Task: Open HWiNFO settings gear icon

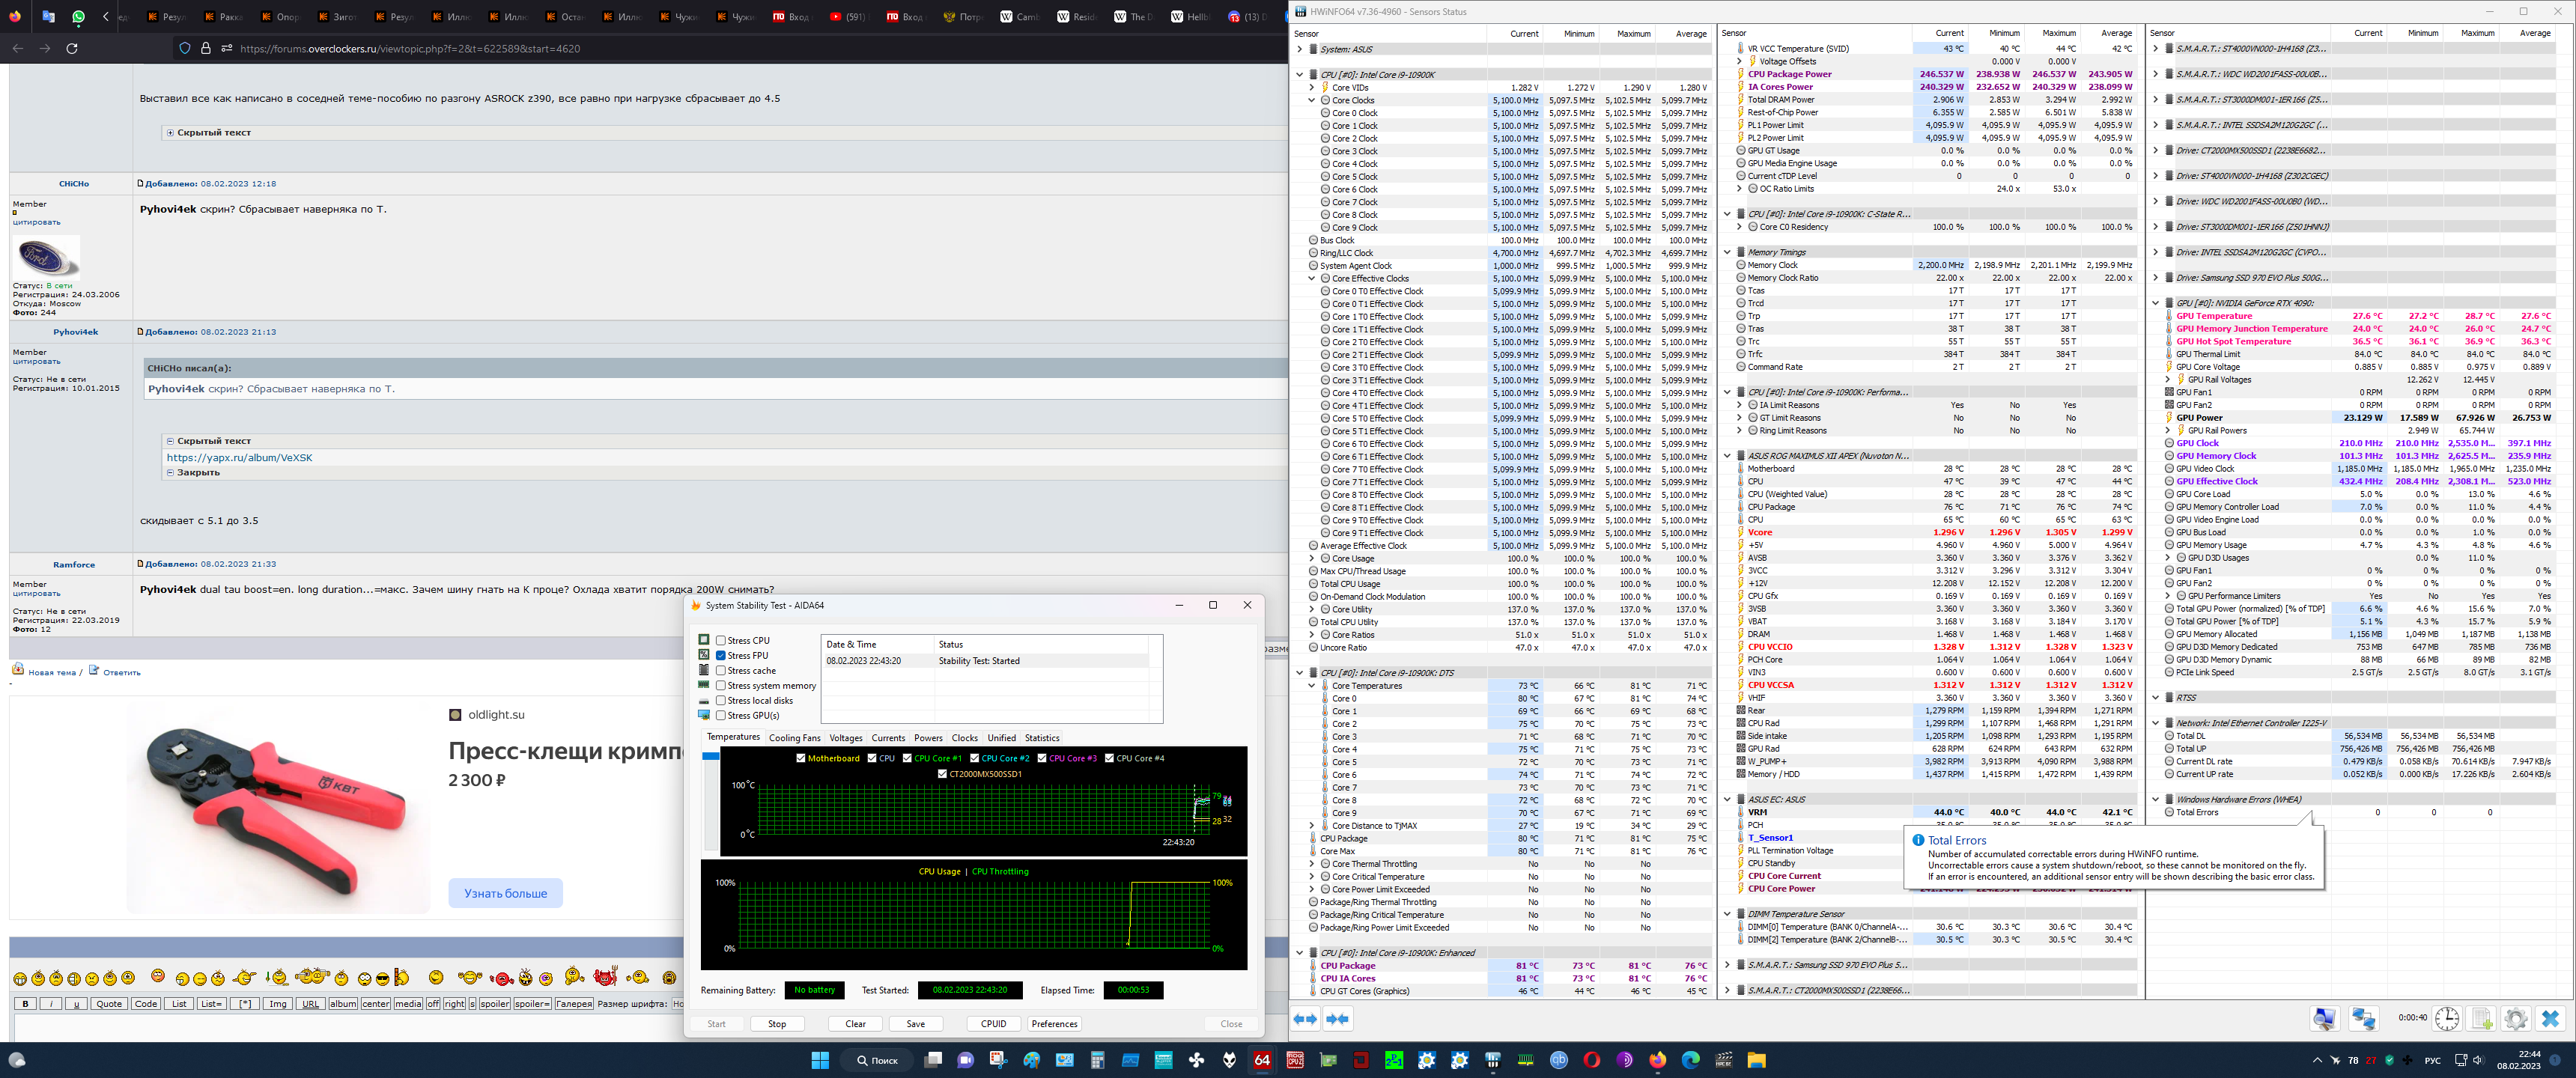Action: [x=2515, y=1019]
